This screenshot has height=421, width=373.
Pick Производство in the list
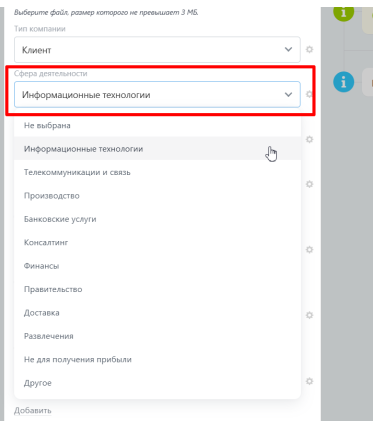[157, 196]
